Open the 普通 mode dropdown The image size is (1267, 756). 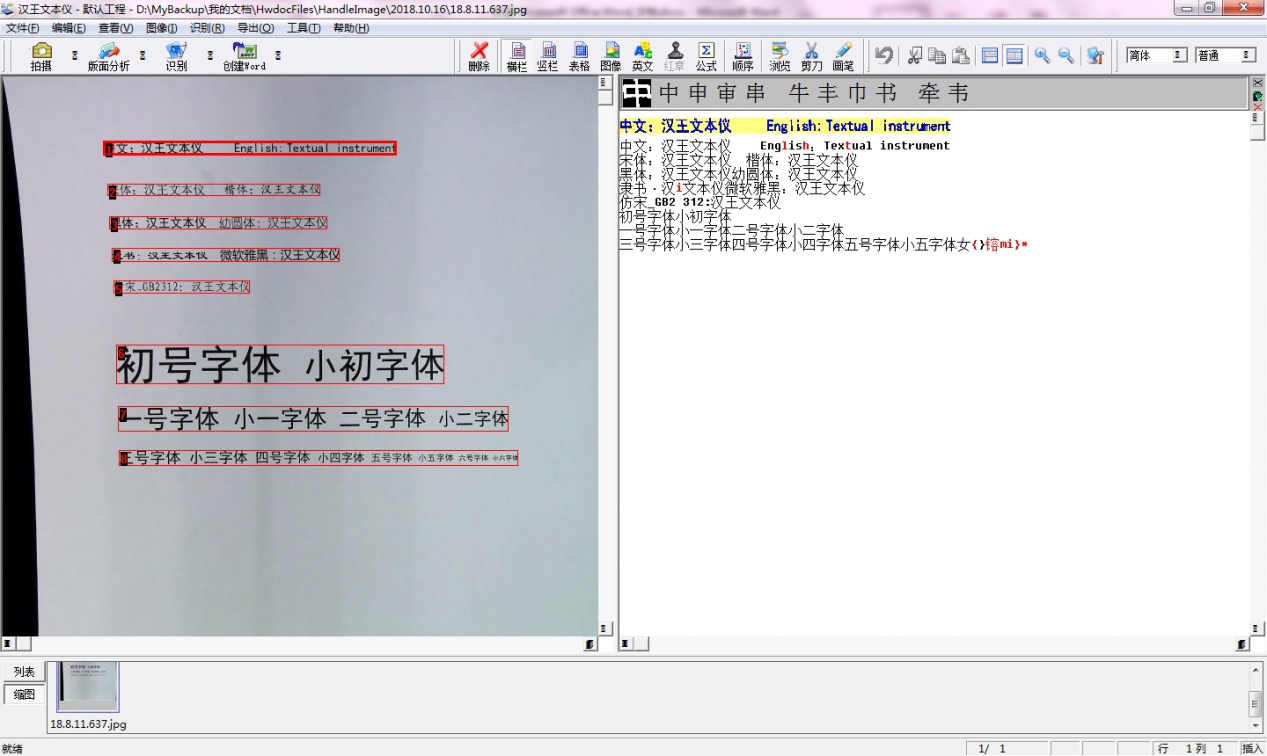click(1247, 55)
